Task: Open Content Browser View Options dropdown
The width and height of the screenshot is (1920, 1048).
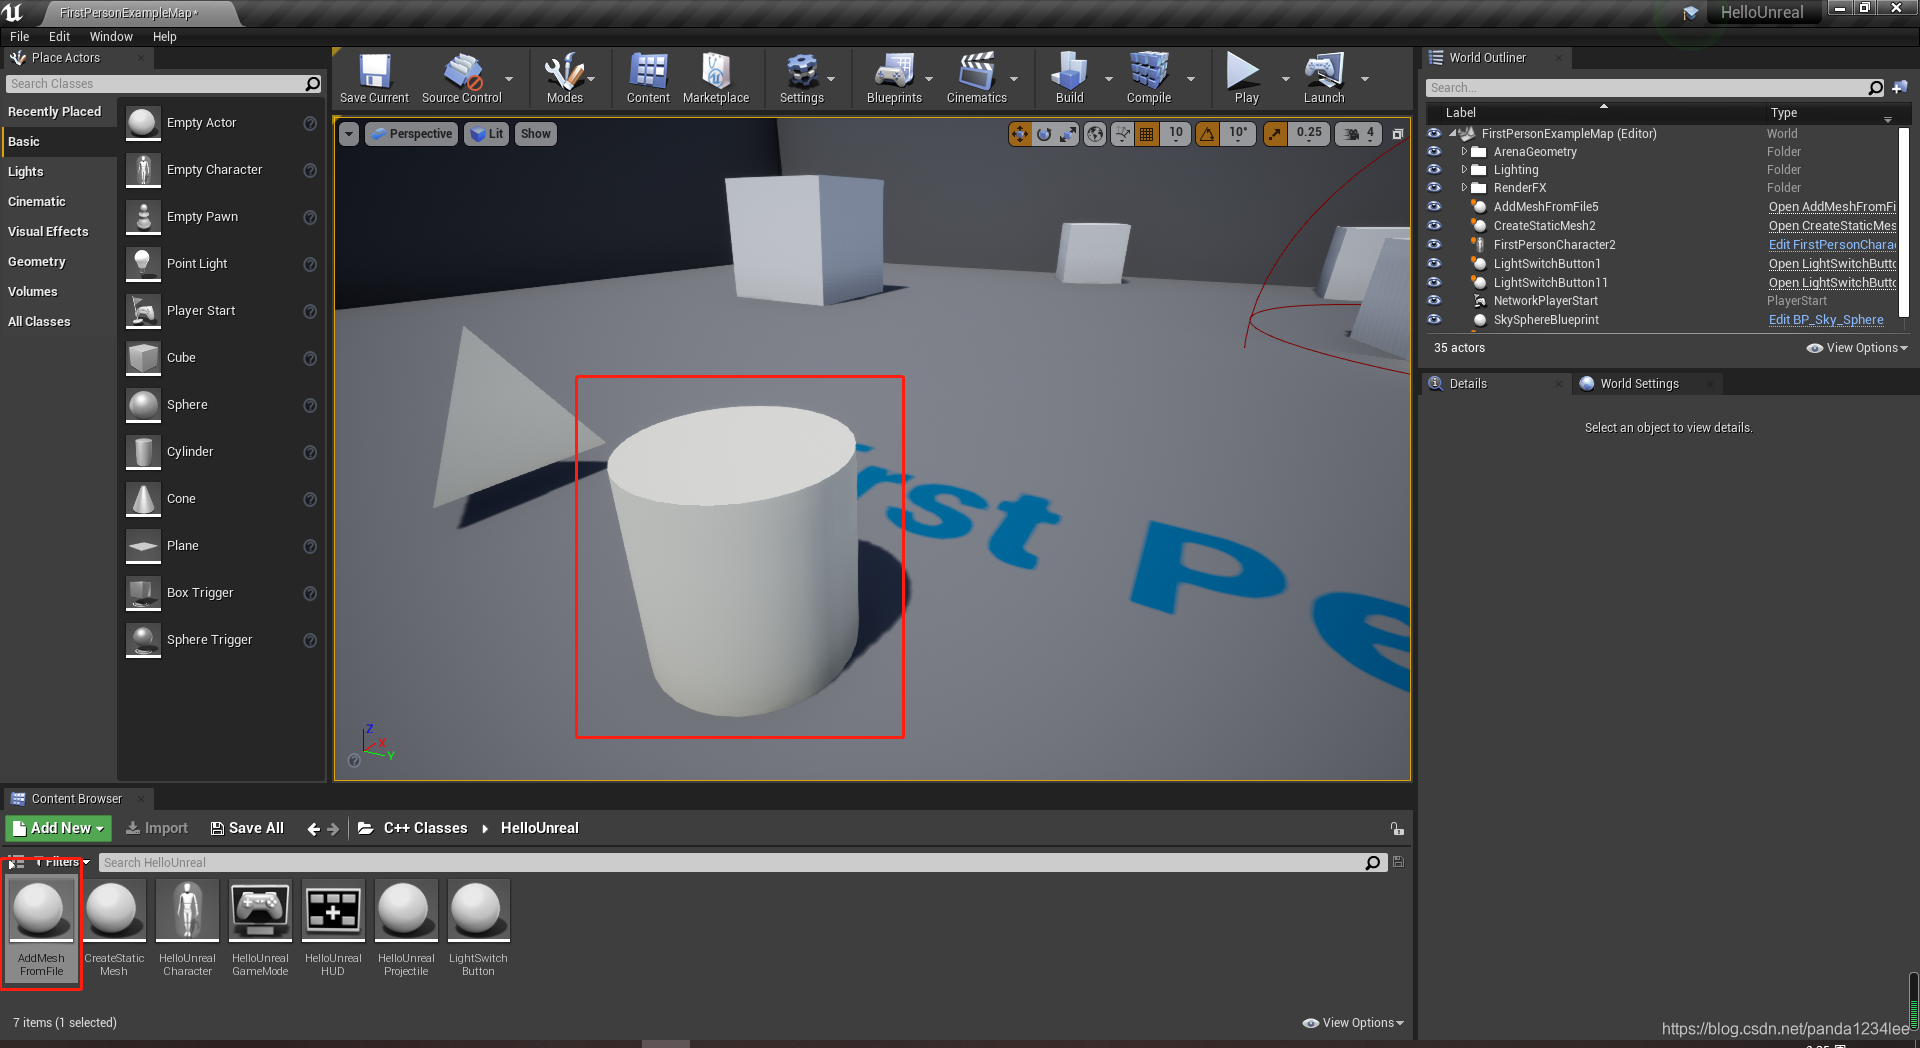Action: click(x=1353, y=1023)
